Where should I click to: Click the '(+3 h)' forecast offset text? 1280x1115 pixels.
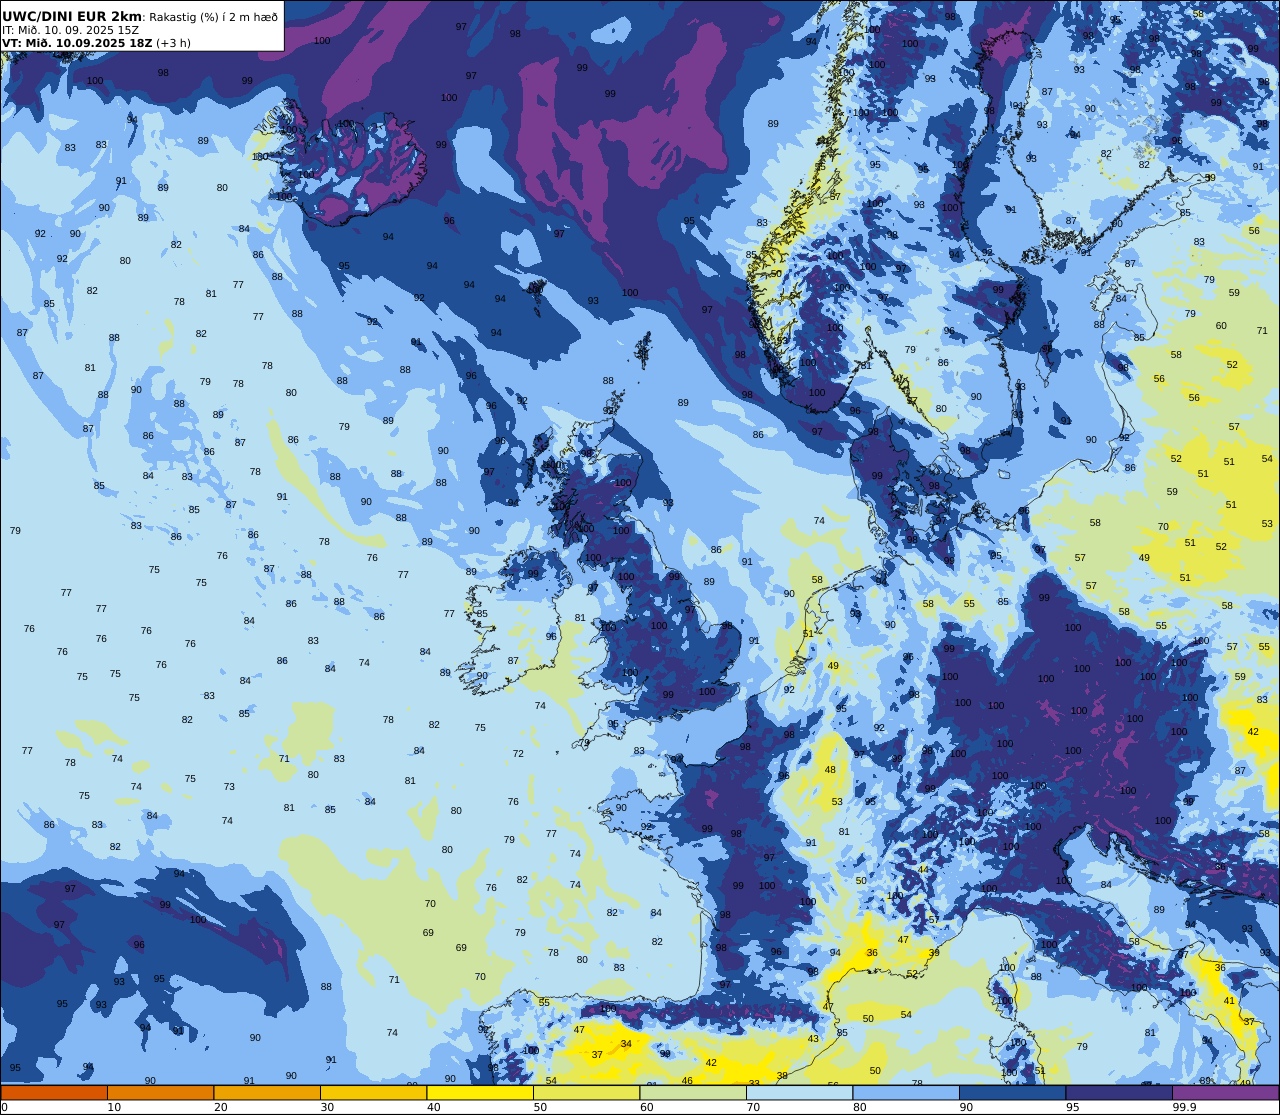(173, 43)
